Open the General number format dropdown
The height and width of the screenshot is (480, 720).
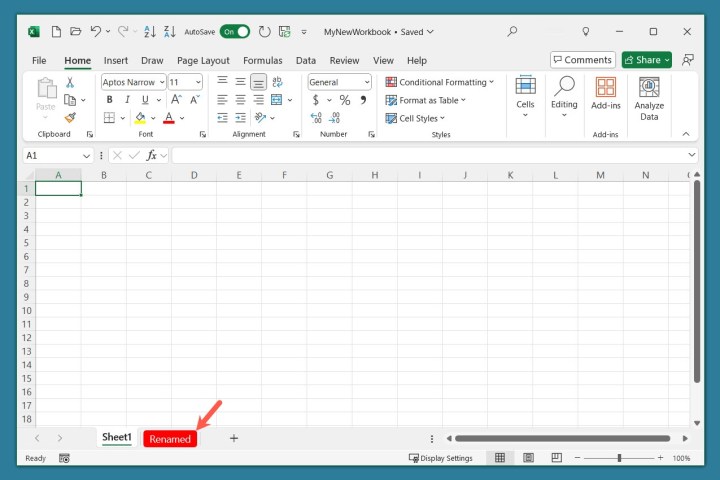(x=339, y=82)
